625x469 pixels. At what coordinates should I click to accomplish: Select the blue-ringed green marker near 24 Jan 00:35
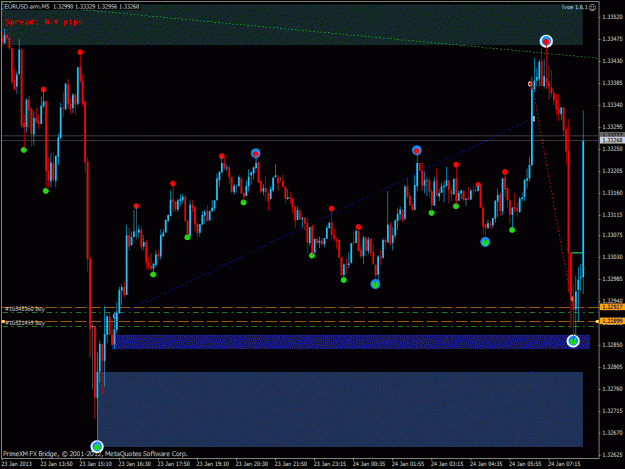375,284
